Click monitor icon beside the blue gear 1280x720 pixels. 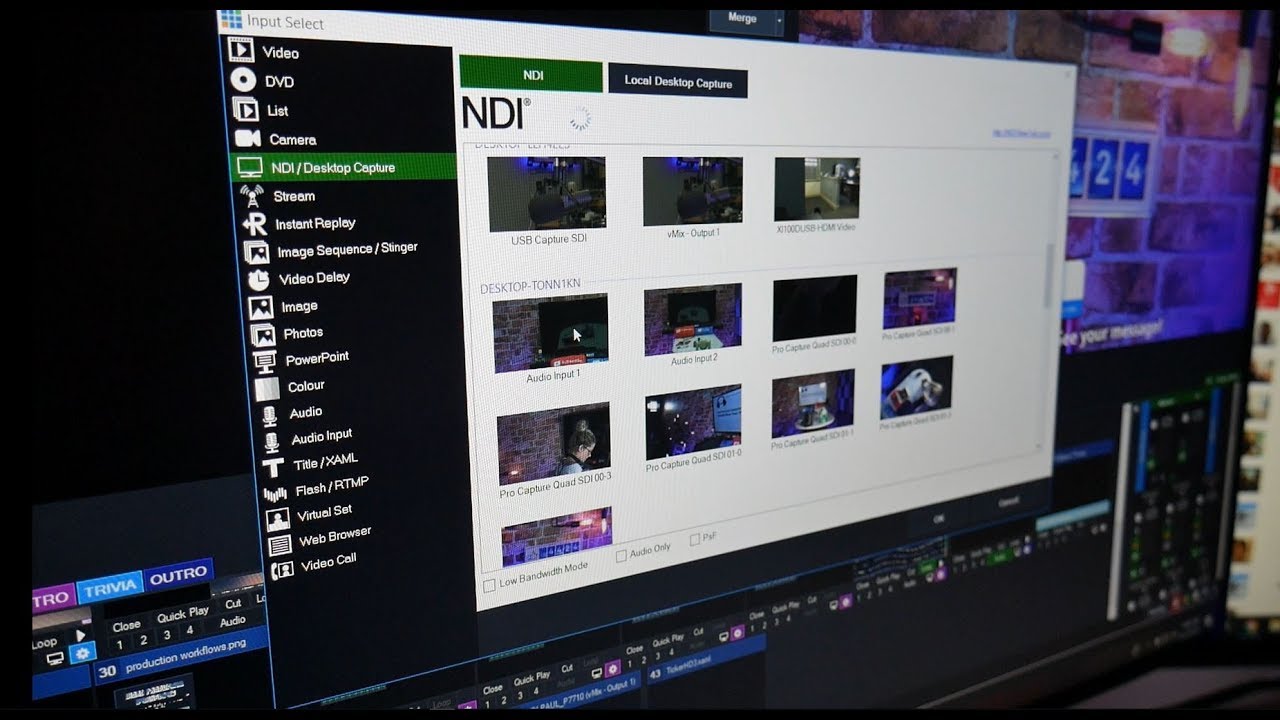click(x=54, y=659)
